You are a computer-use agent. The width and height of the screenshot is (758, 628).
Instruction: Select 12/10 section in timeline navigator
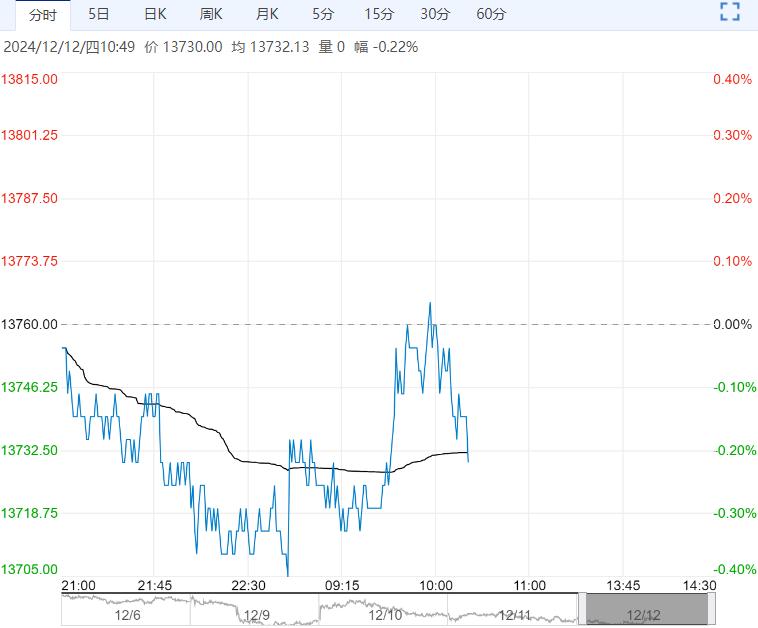pos(384,615)
